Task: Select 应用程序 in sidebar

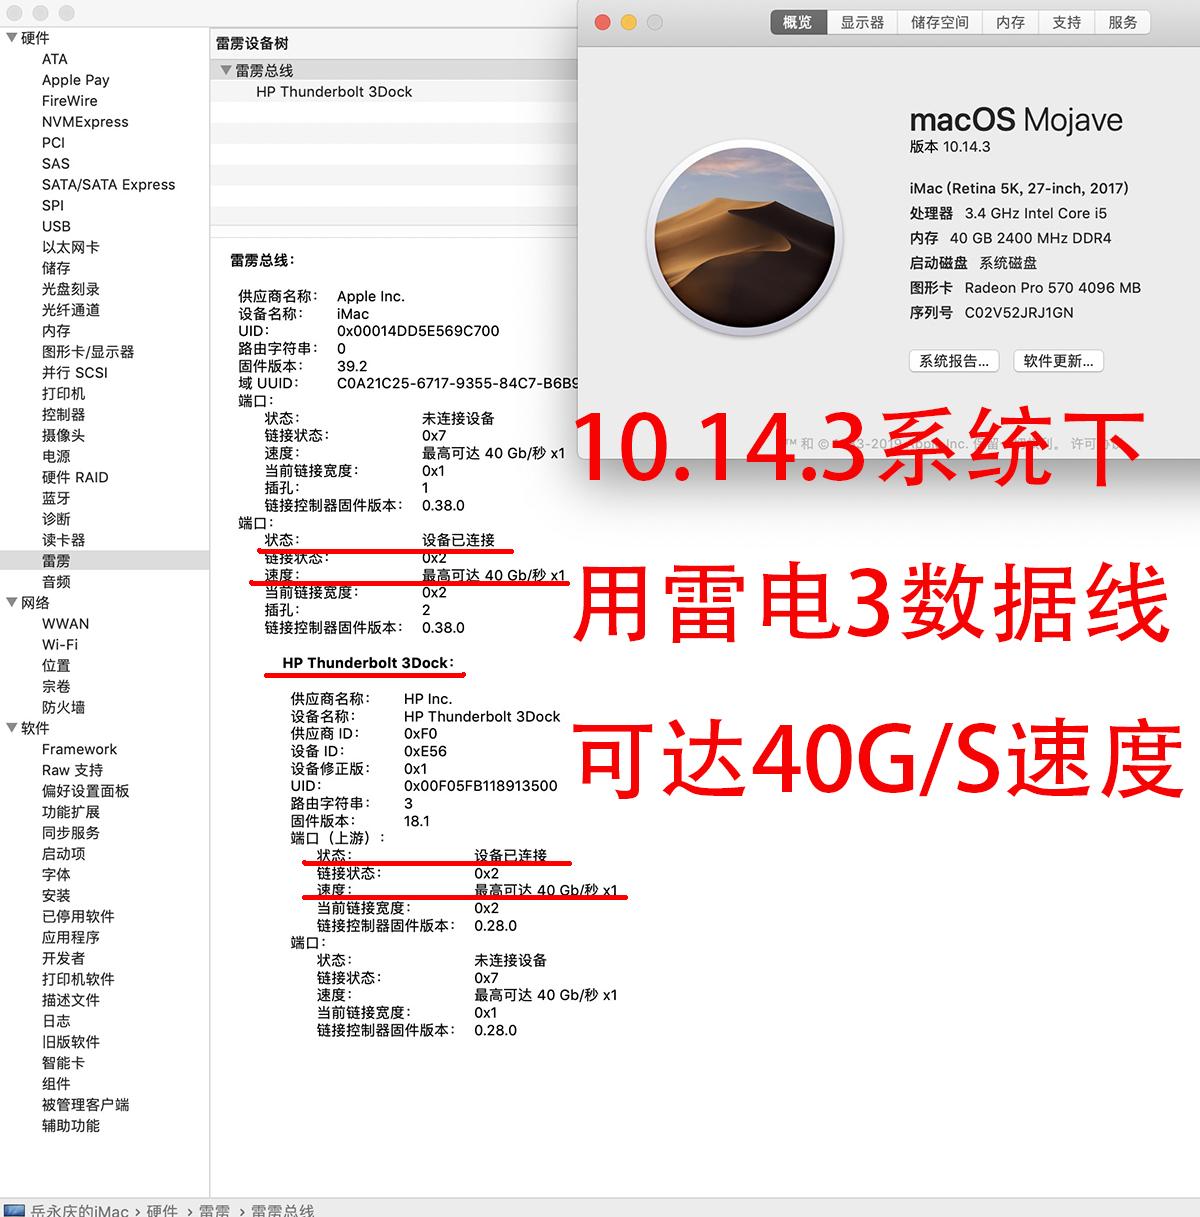Action: [x=71, y=937]
